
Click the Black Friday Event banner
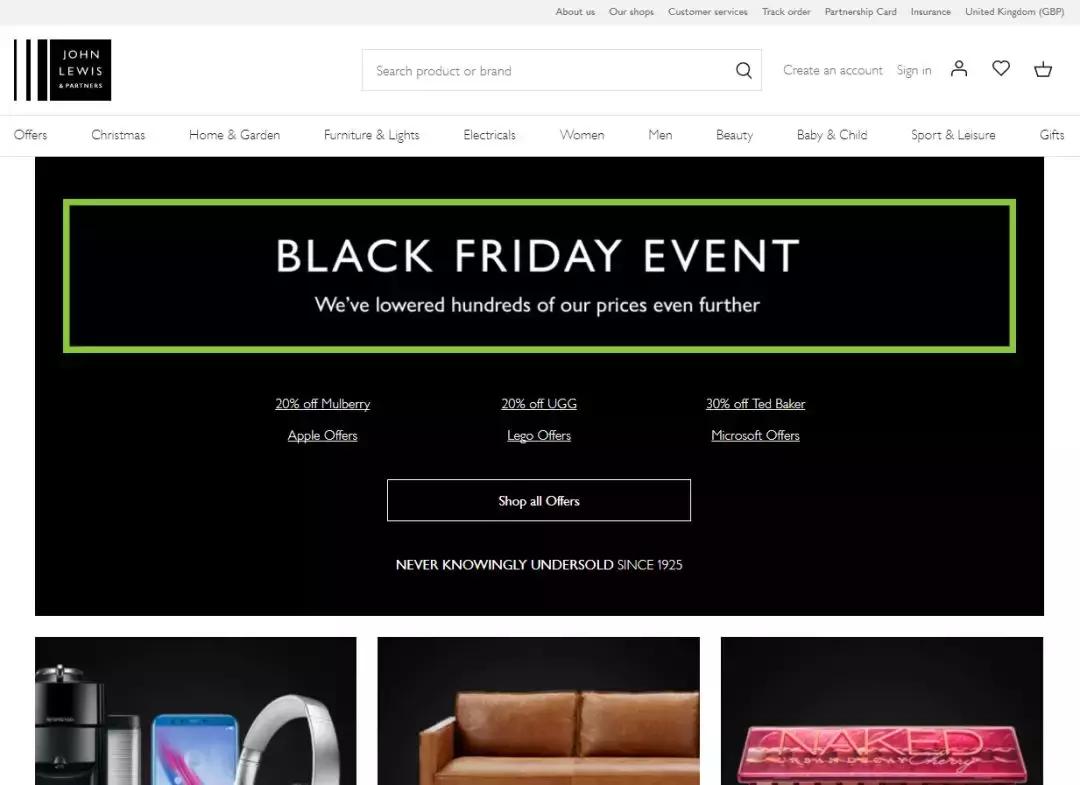tap(539, 275)
